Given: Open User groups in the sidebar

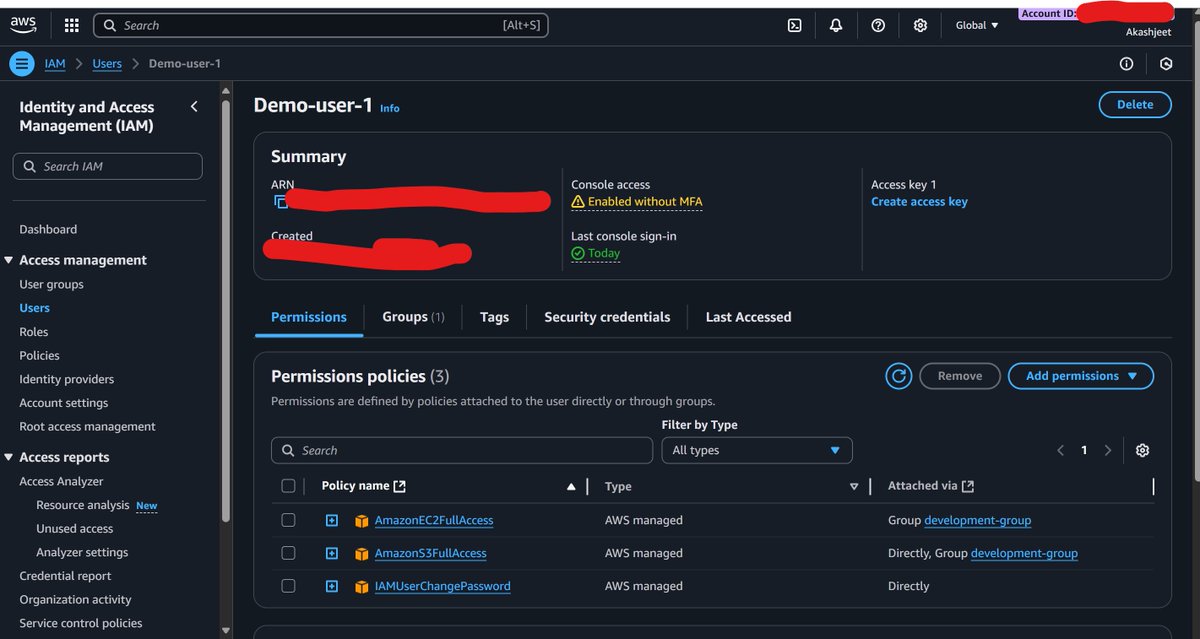Looking at the screenshot, I should (51, 284).
